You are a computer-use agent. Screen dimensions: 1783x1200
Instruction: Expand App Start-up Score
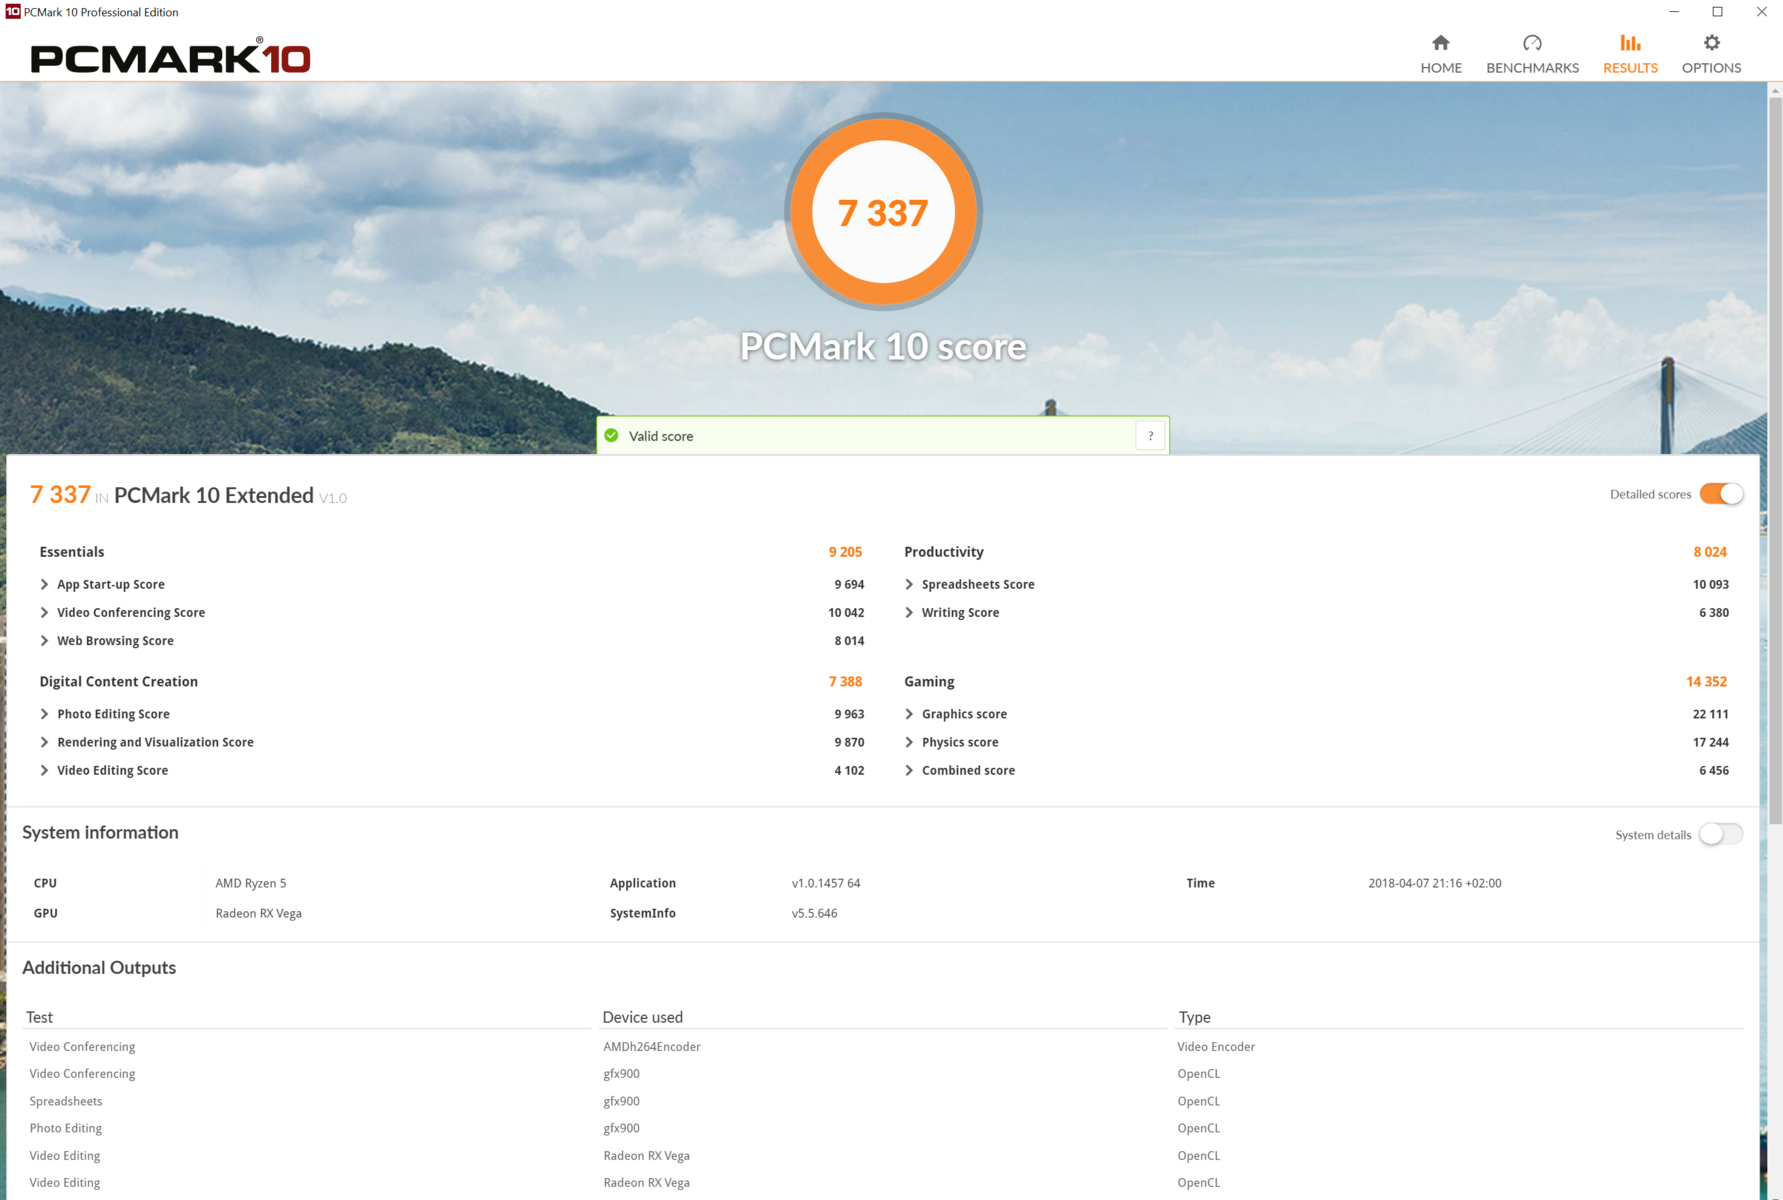[44, 584]
